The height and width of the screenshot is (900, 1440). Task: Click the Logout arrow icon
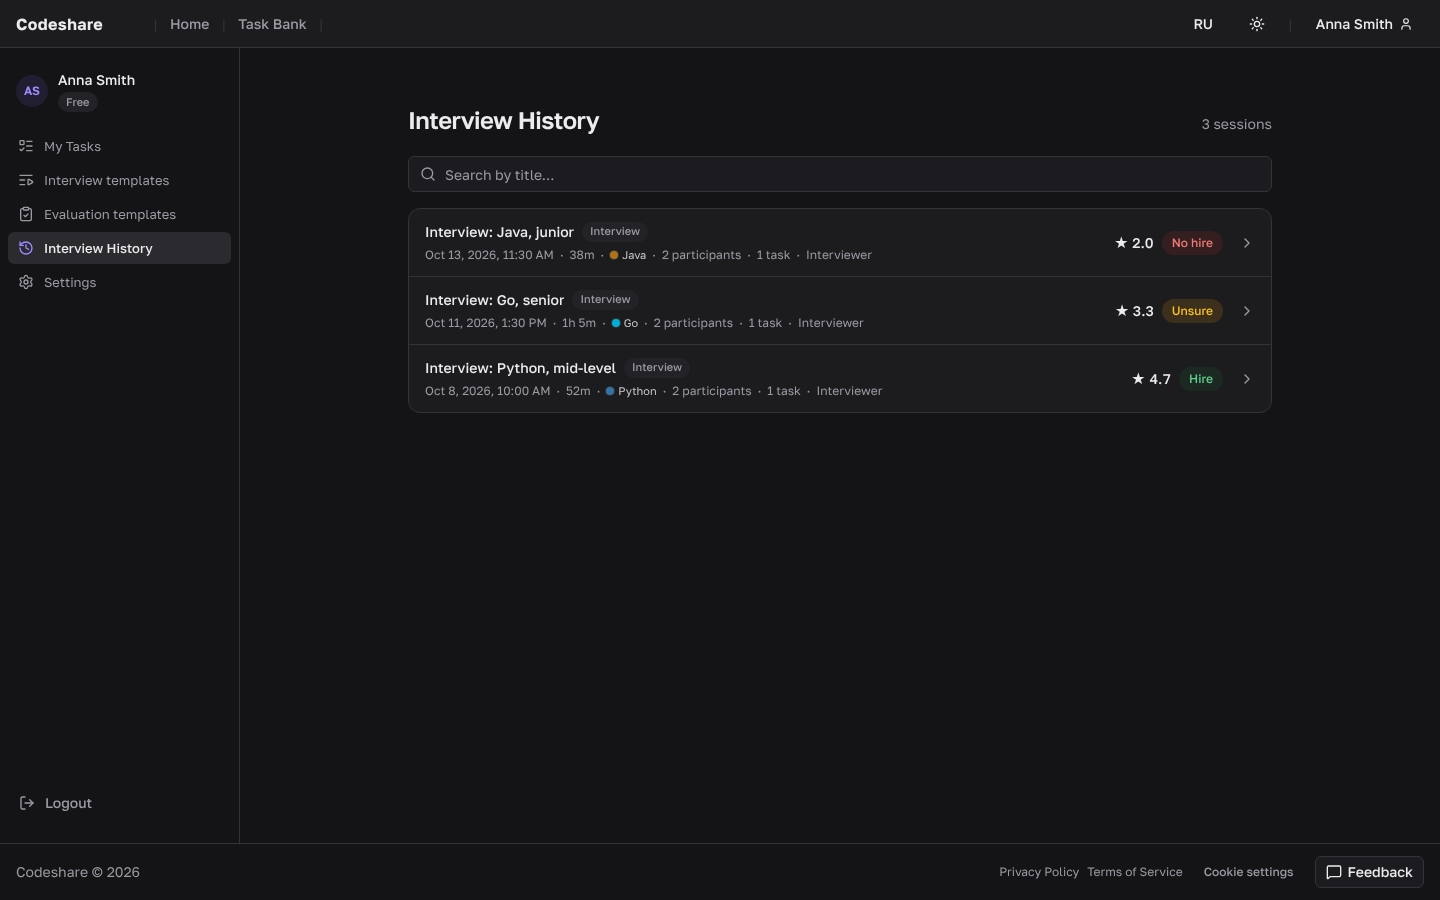[27, 803]
